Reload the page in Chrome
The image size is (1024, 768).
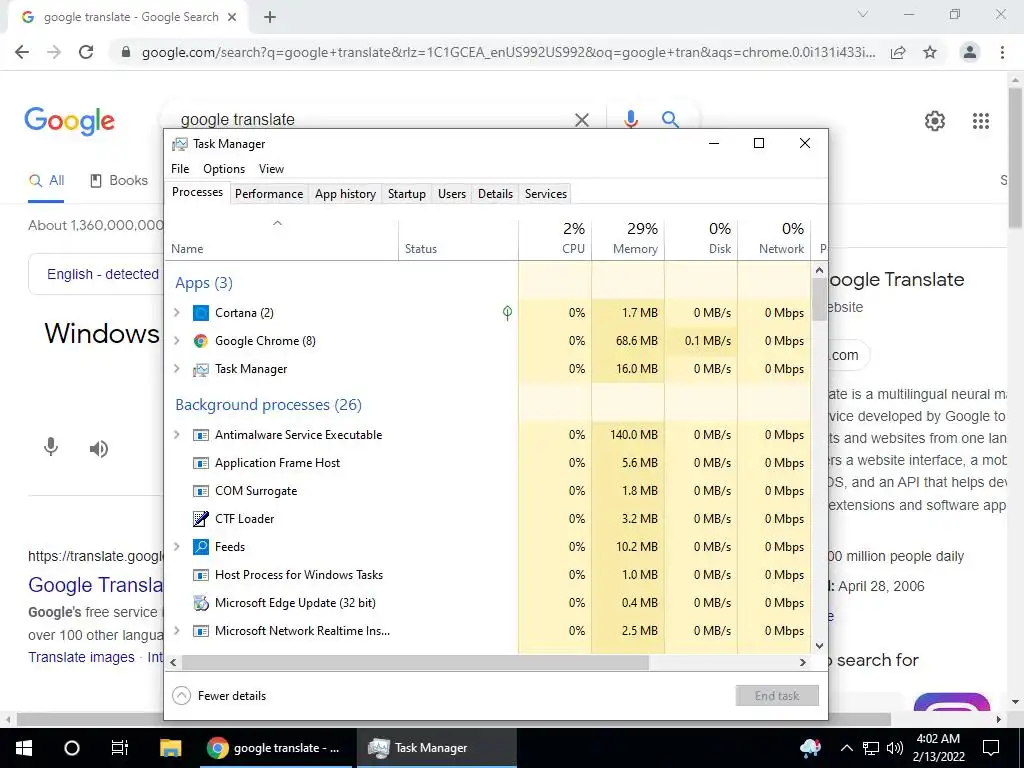click(x=86, y=52)
